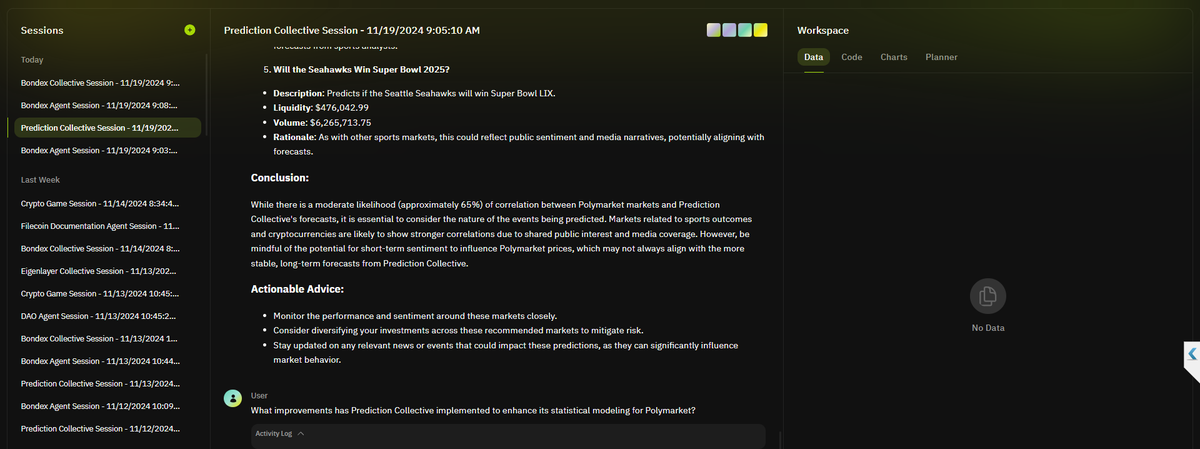The image size is (1200, 449).
Task: Select the teal-green color swatch in the header
Action: (x=745, y=30)
